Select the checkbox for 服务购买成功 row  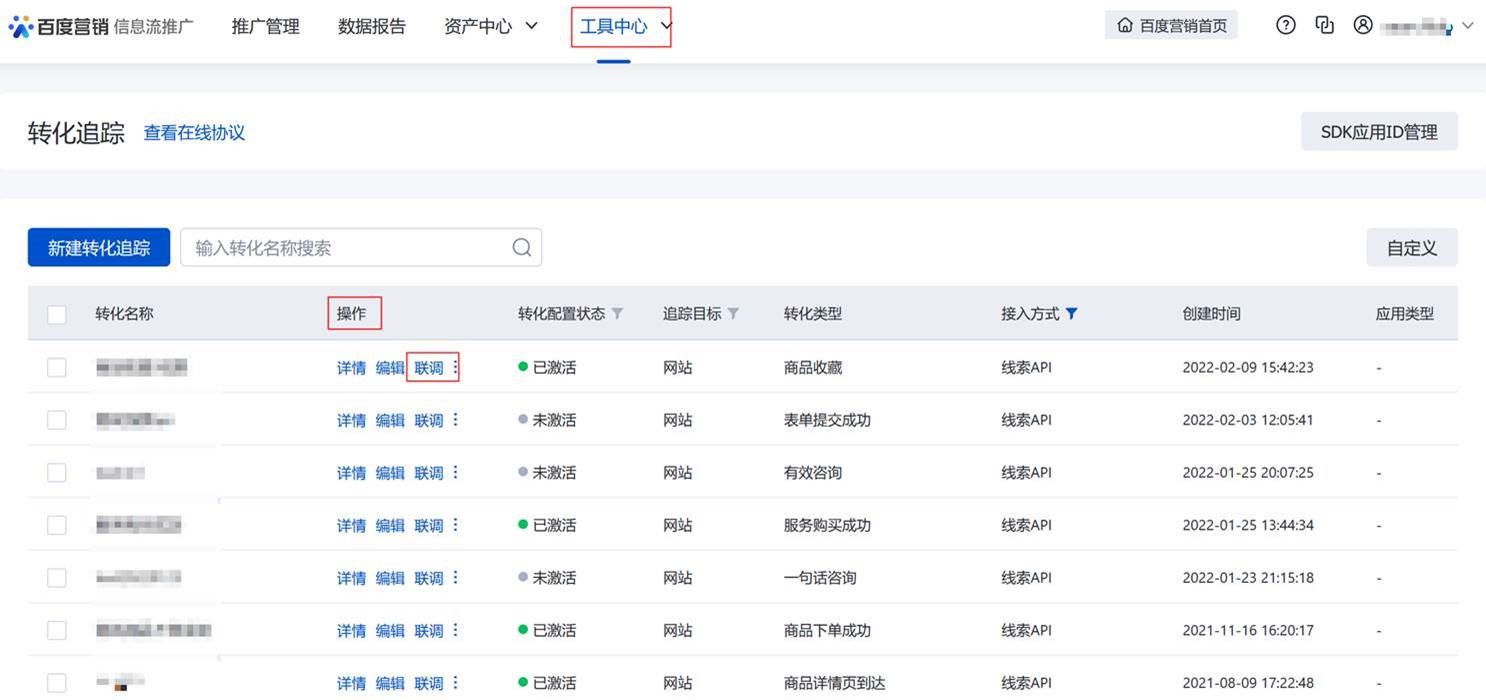[57, 525]
